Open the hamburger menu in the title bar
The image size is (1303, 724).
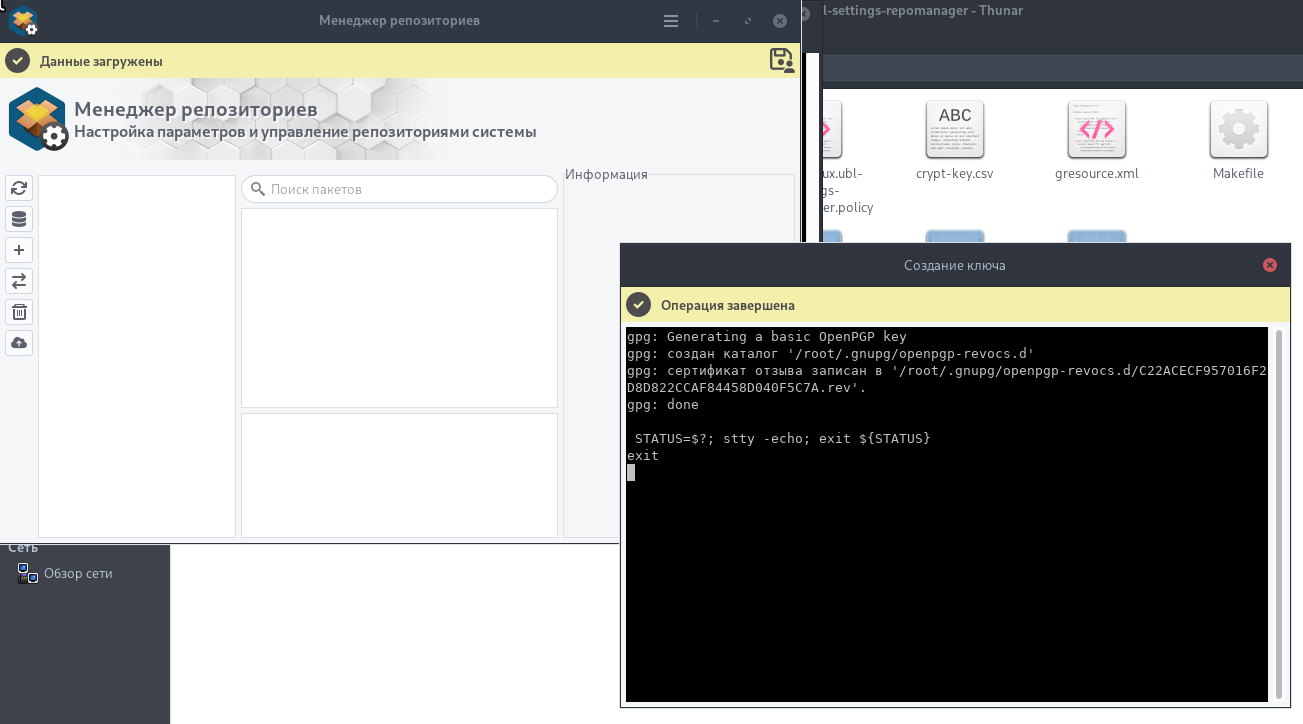(671, 21)
